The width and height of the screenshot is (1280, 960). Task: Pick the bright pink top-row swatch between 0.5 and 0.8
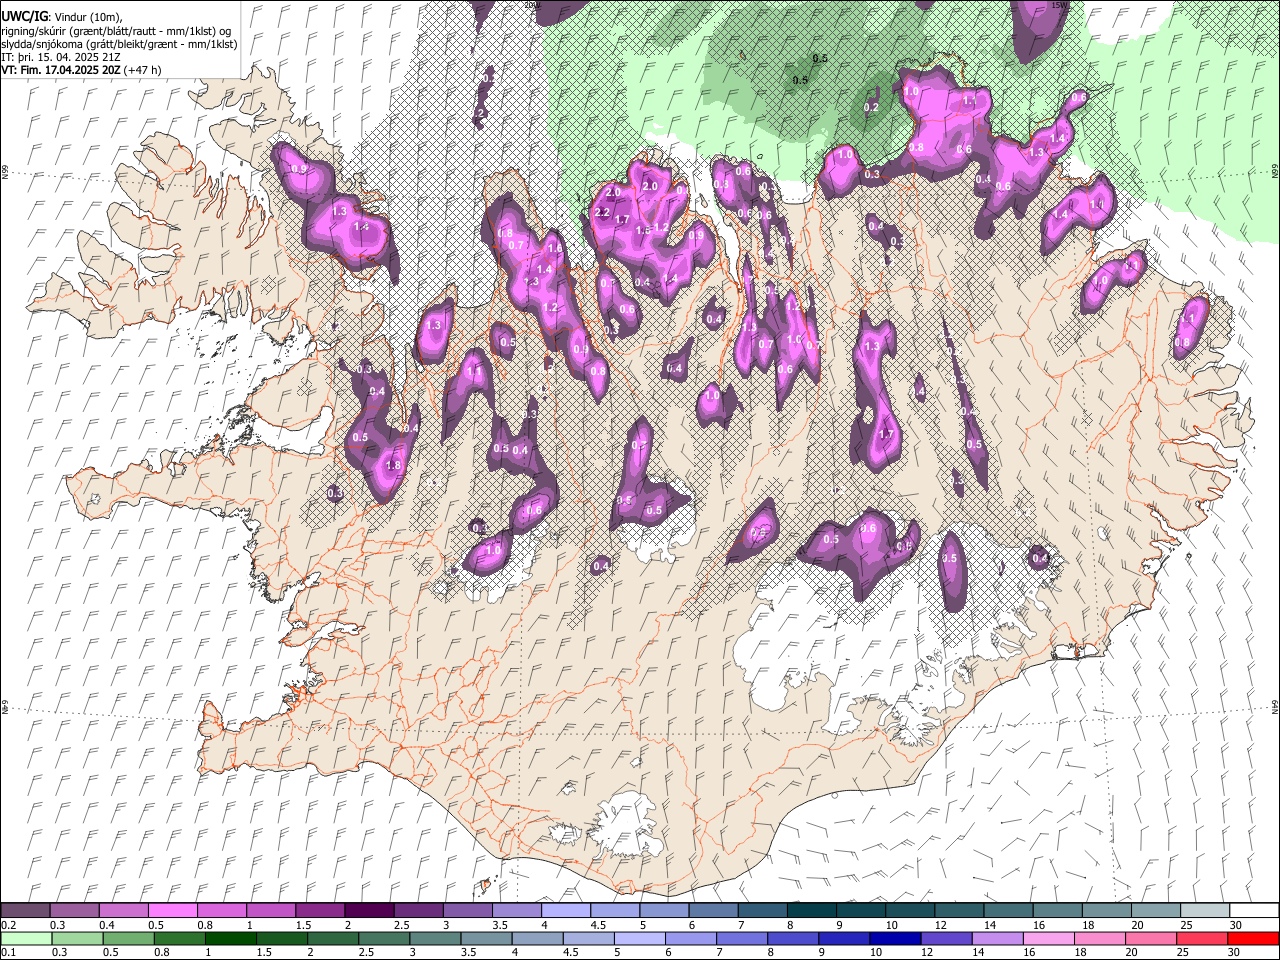(x=173, y=910)
